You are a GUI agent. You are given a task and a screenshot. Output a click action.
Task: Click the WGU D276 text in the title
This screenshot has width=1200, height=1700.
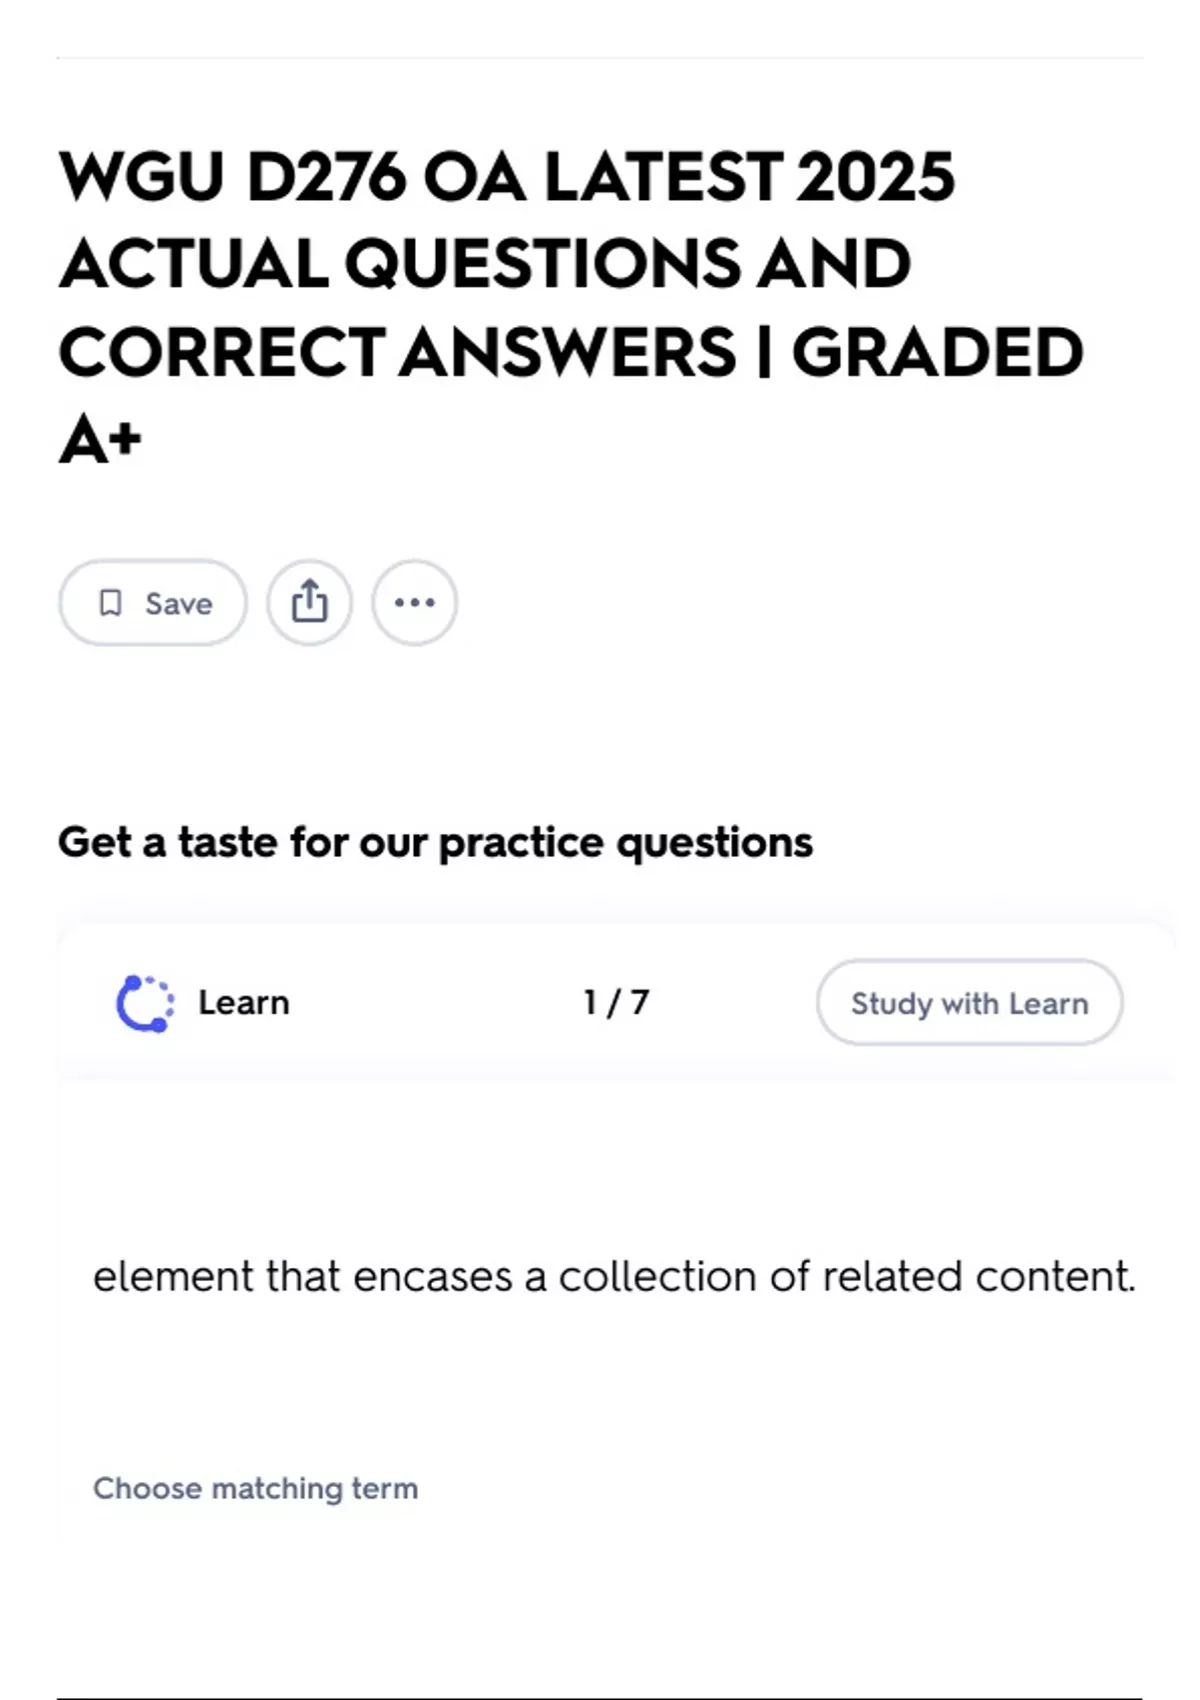tap(232, 177)
